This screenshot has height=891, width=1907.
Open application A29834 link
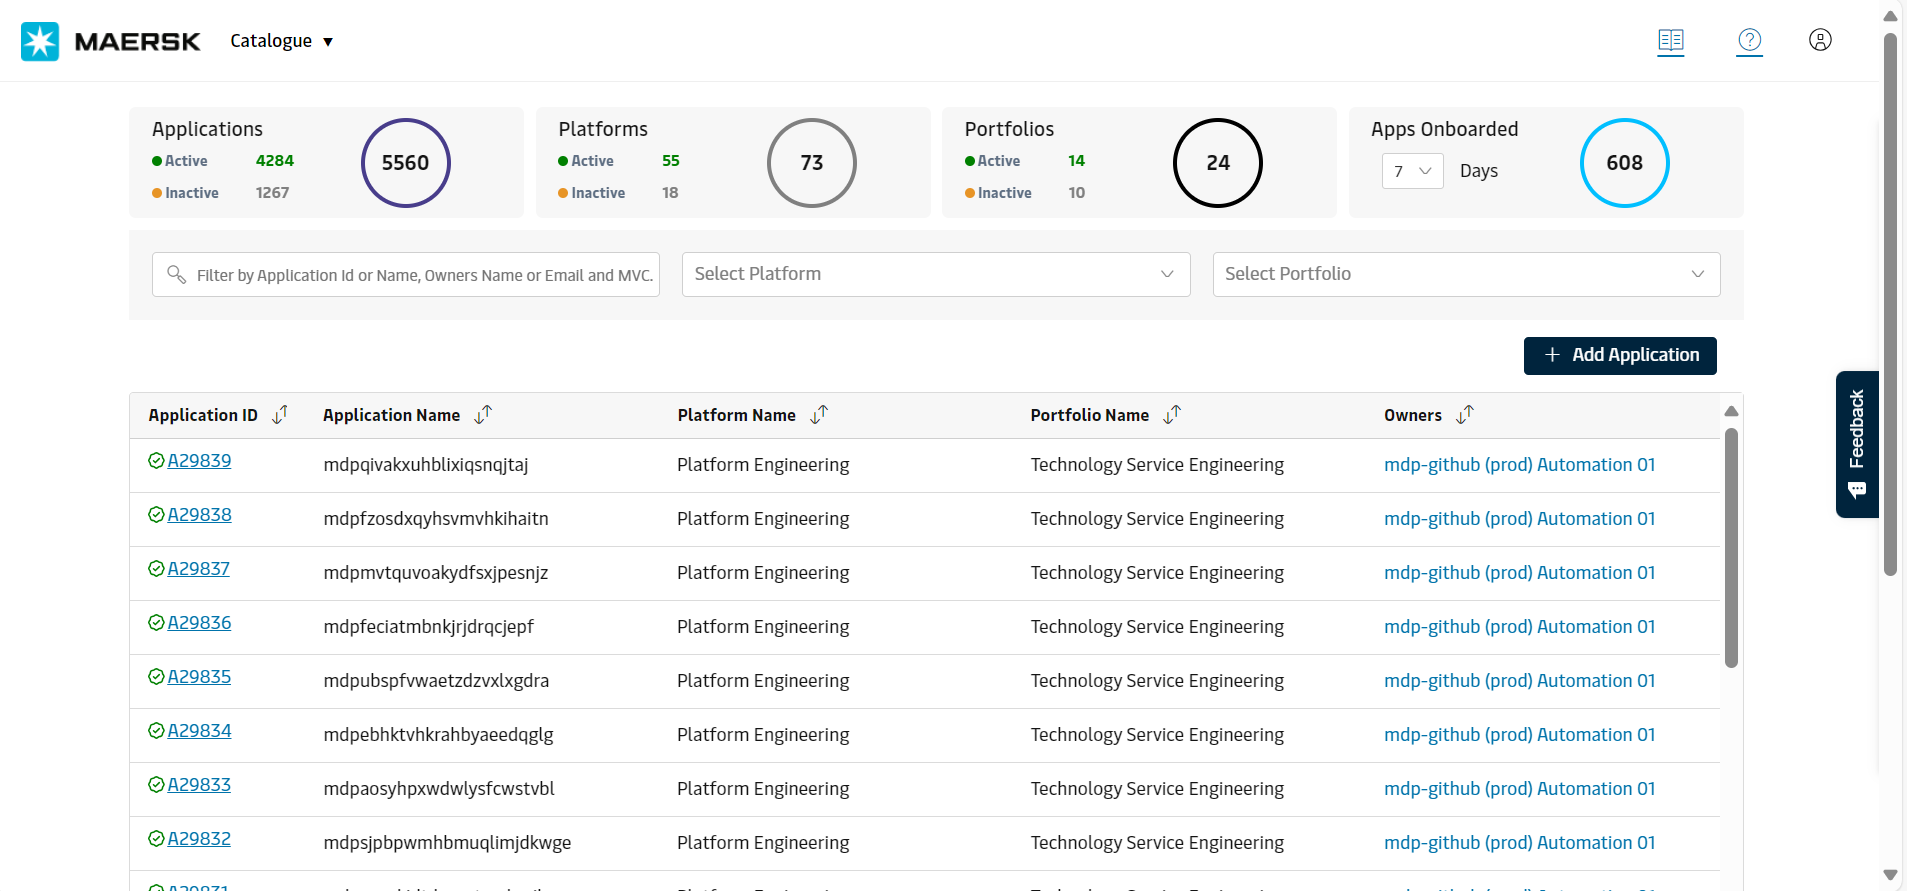[x=199, y=731]
